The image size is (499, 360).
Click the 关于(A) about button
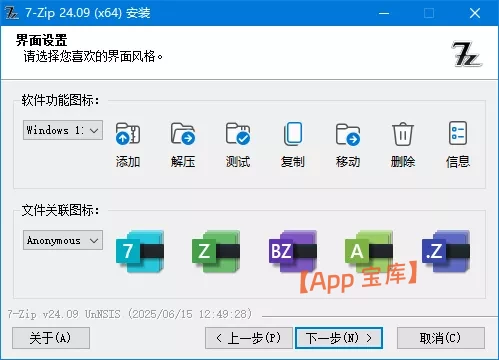pyautogui.click(x=51, y=338)
